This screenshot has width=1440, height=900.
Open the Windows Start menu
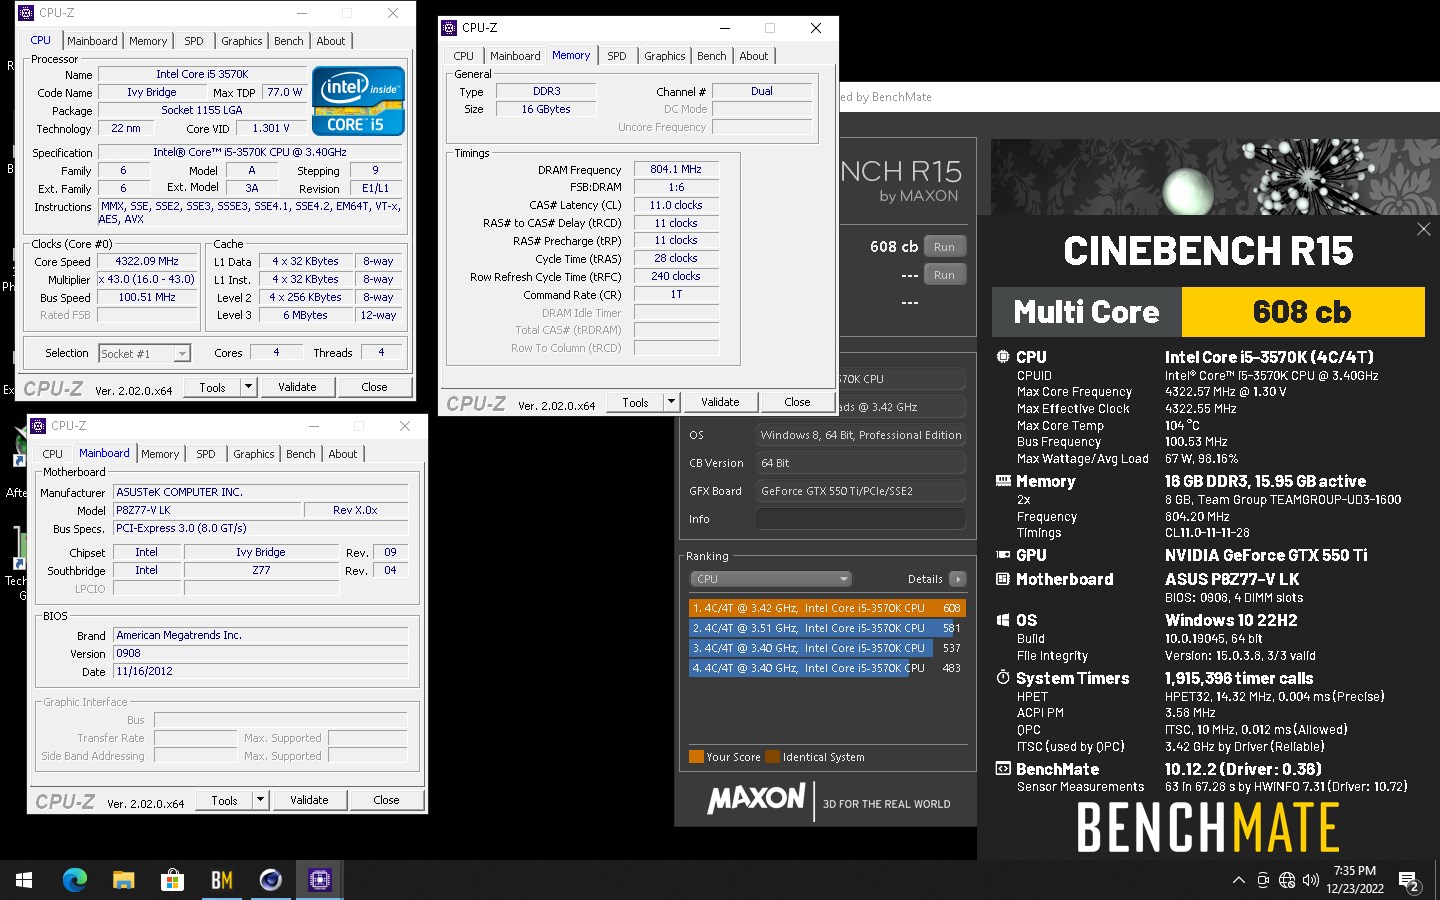click(24, 880)
